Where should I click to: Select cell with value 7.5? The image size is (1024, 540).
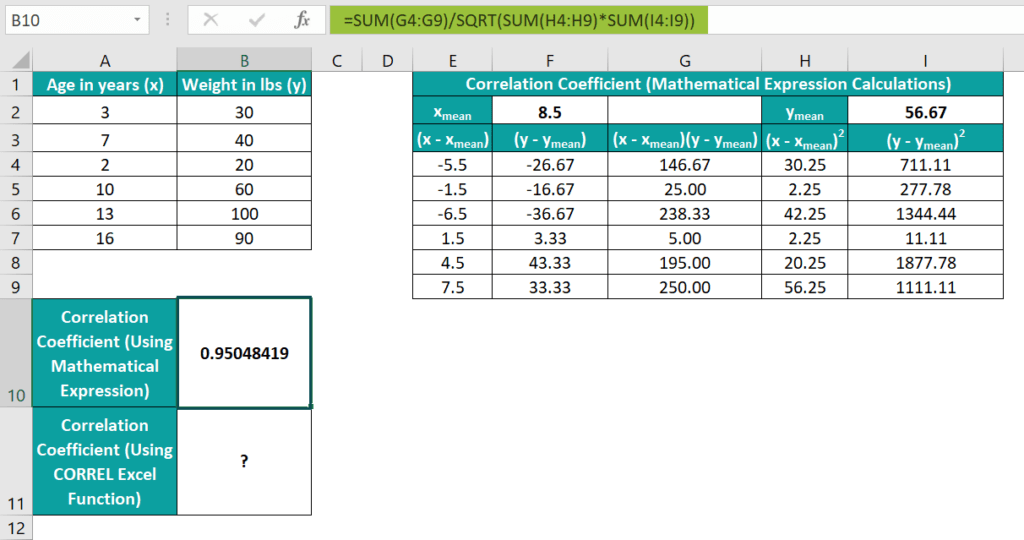coord(452,287)
